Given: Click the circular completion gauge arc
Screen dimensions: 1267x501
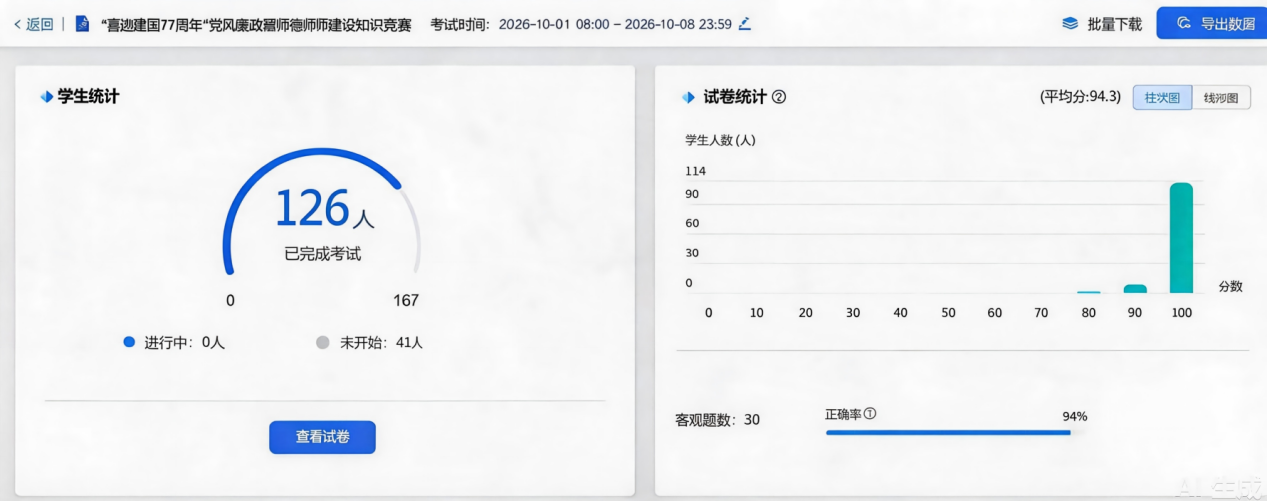Looking at the screenshot, I should pyautogui.click(x=322, y=211).
